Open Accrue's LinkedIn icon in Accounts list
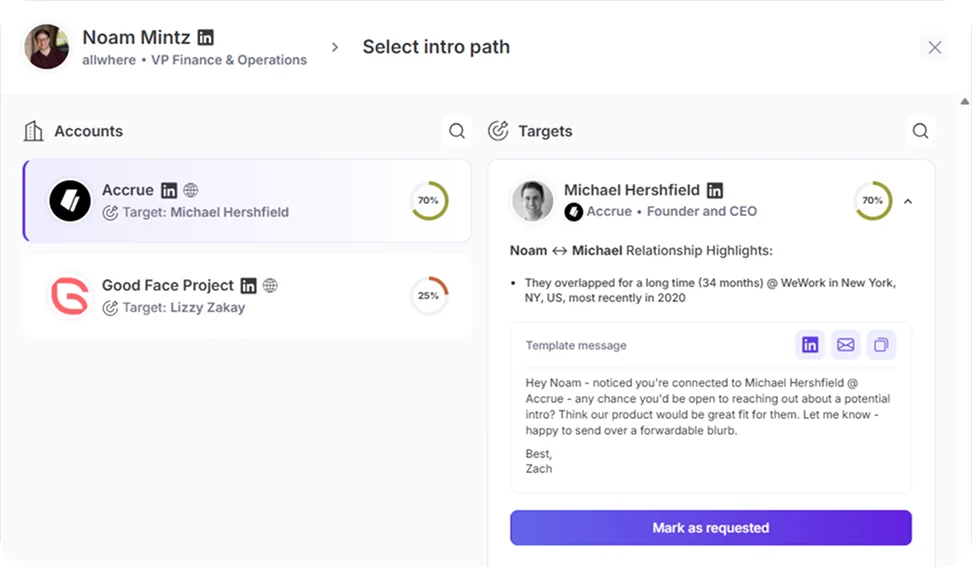The image size is (972, 567). (x=169, y=190)
